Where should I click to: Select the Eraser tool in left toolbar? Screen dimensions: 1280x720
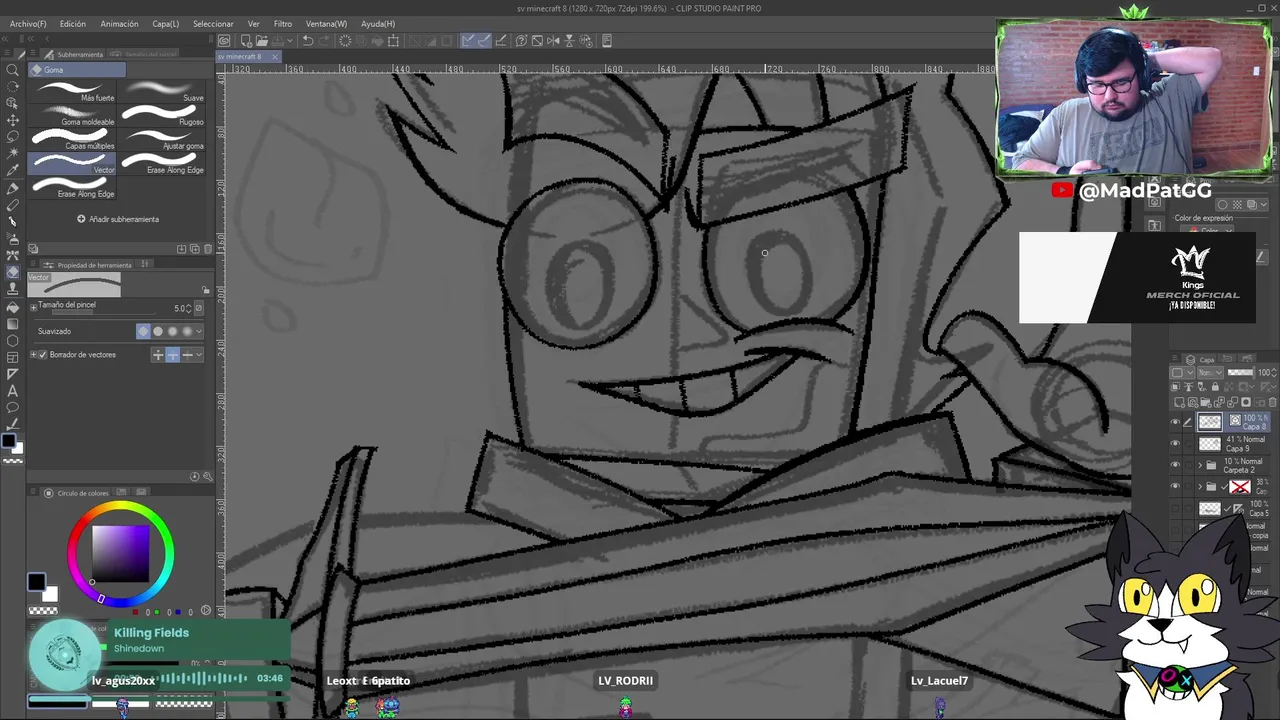click(x=13, y=272)
